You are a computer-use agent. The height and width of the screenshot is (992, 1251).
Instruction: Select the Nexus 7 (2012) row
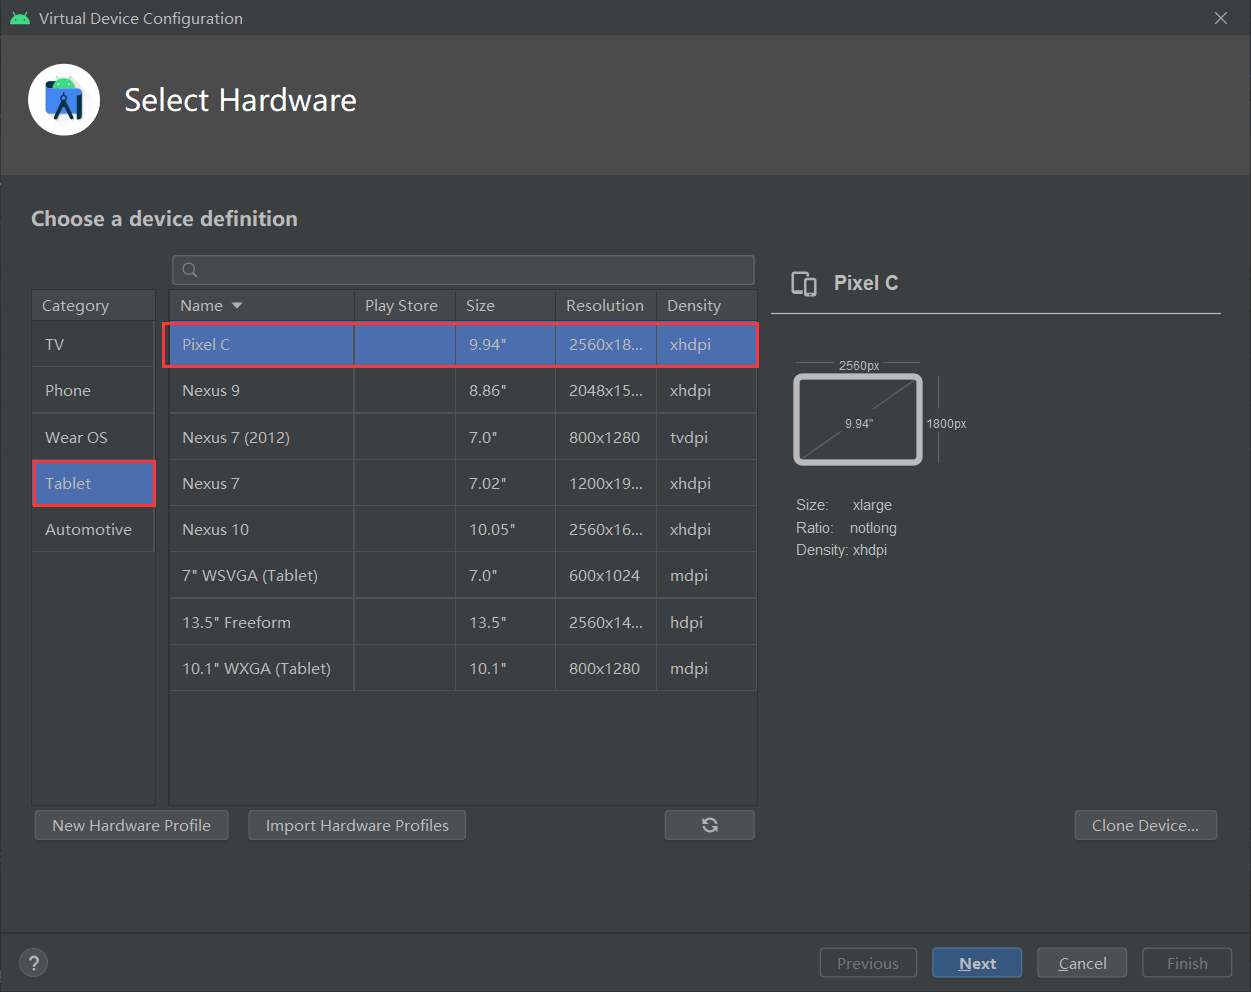[461, 437]
